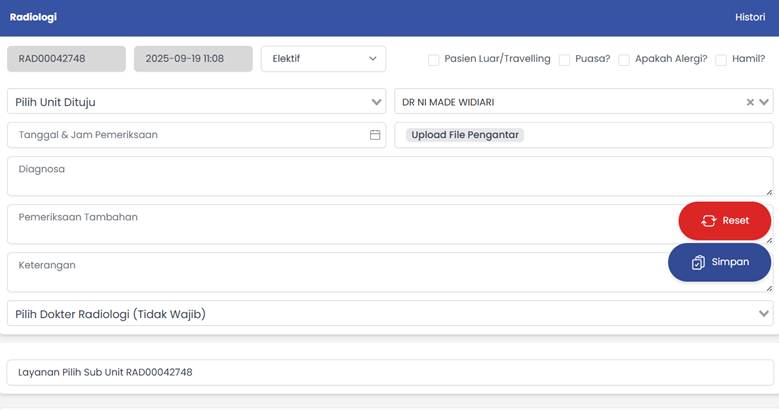The height and width of the screenshot is (412, 779).
Task: Click the Layanan Pilih Sub Unit field
Action: [x=389, y=372]
